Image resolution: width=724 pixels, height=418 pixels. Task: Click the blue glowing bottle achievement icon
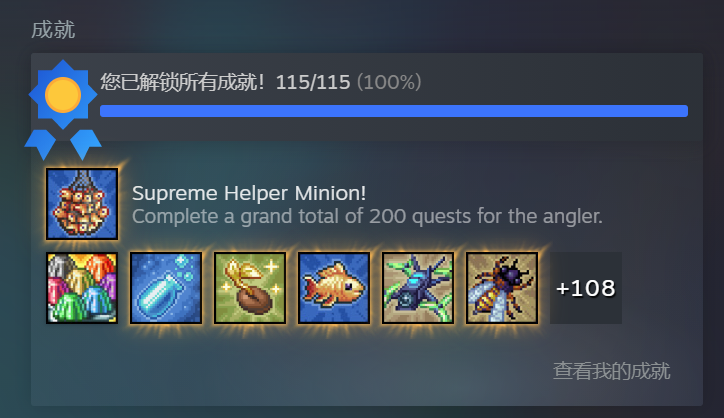point(166,288)
